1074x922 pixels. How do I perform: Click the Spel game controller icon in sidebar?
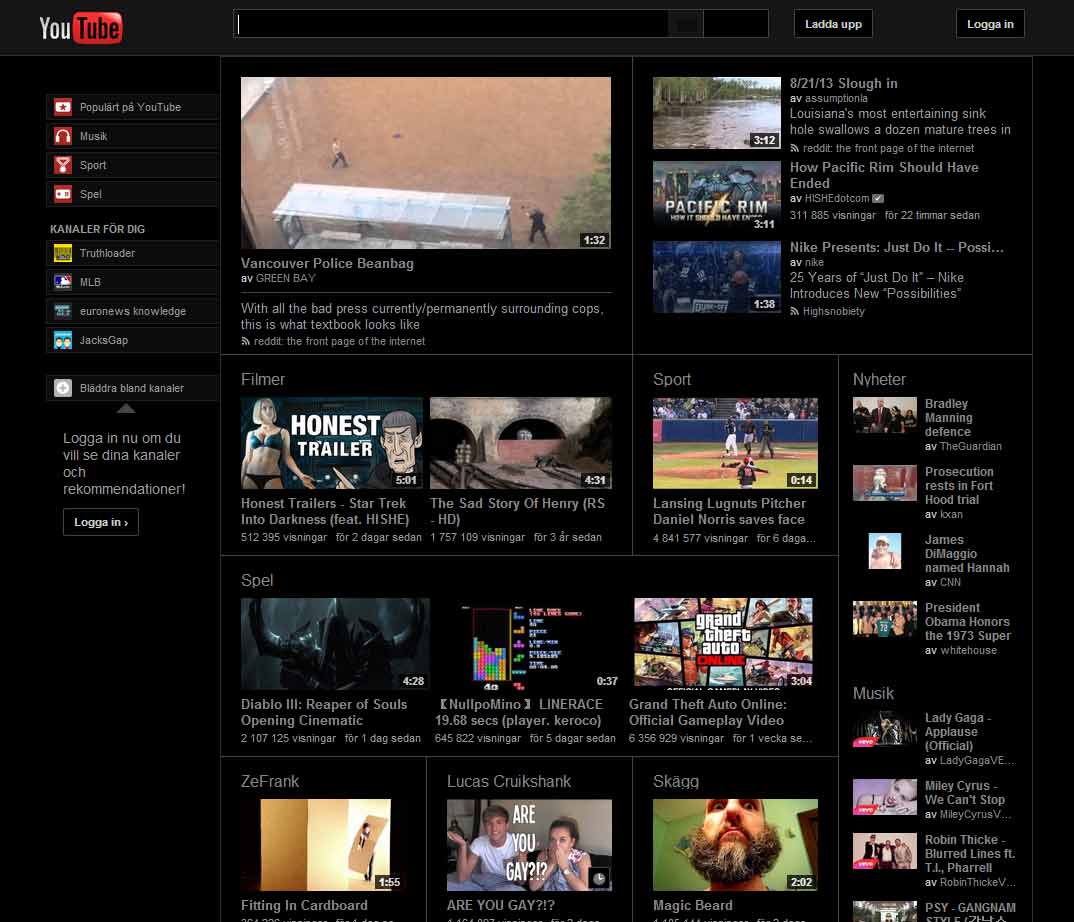[62, 193]
